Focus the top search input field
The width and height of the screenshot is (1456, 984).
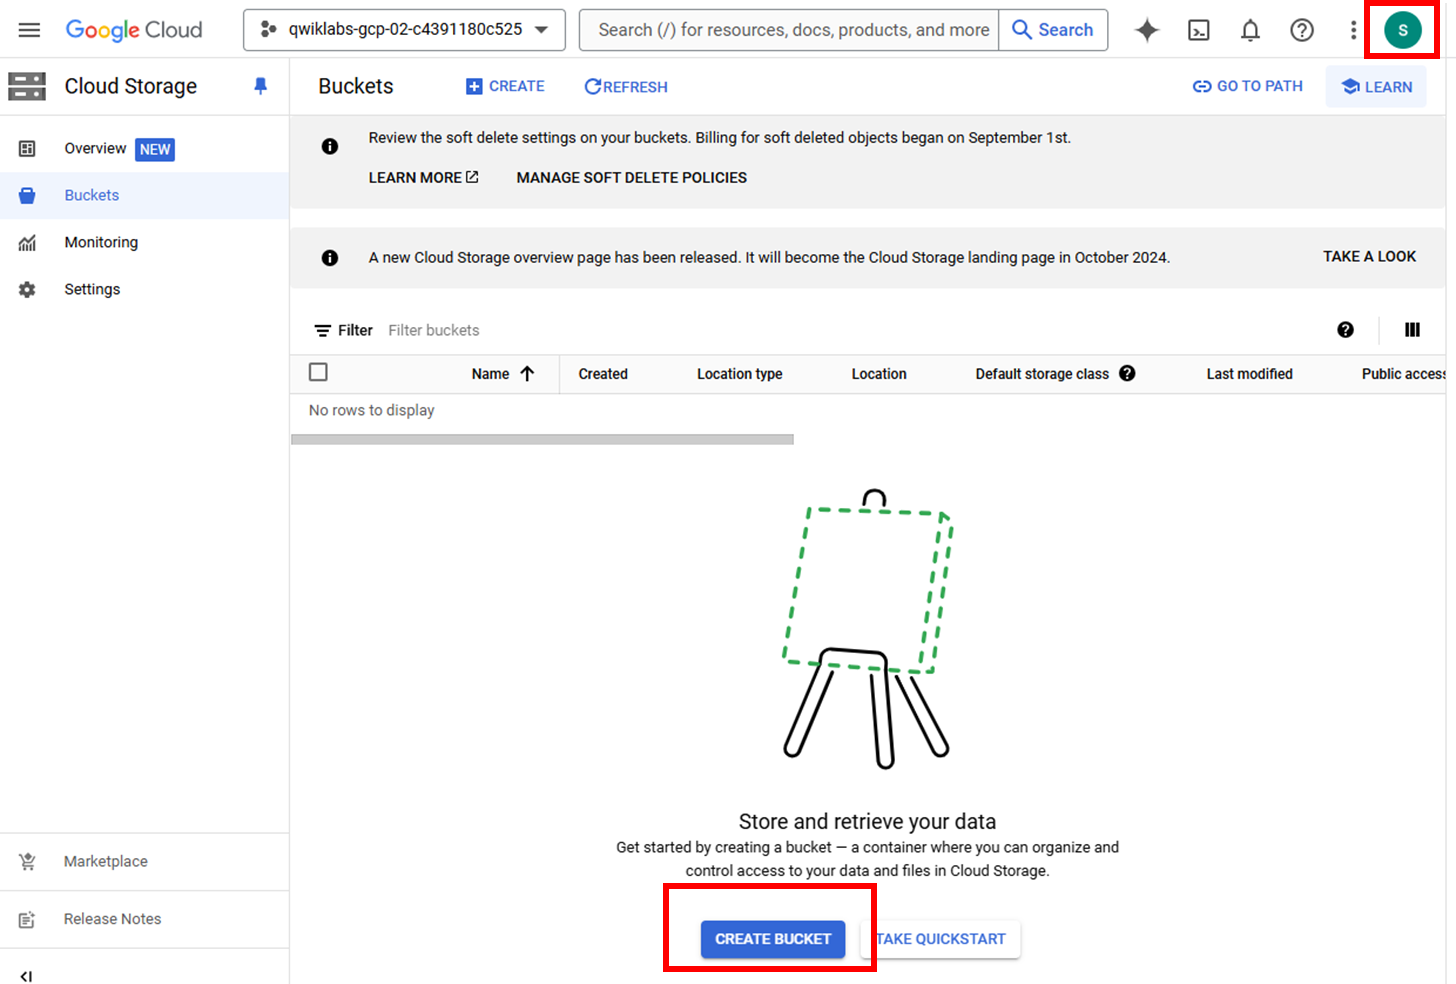coord(790,30)
